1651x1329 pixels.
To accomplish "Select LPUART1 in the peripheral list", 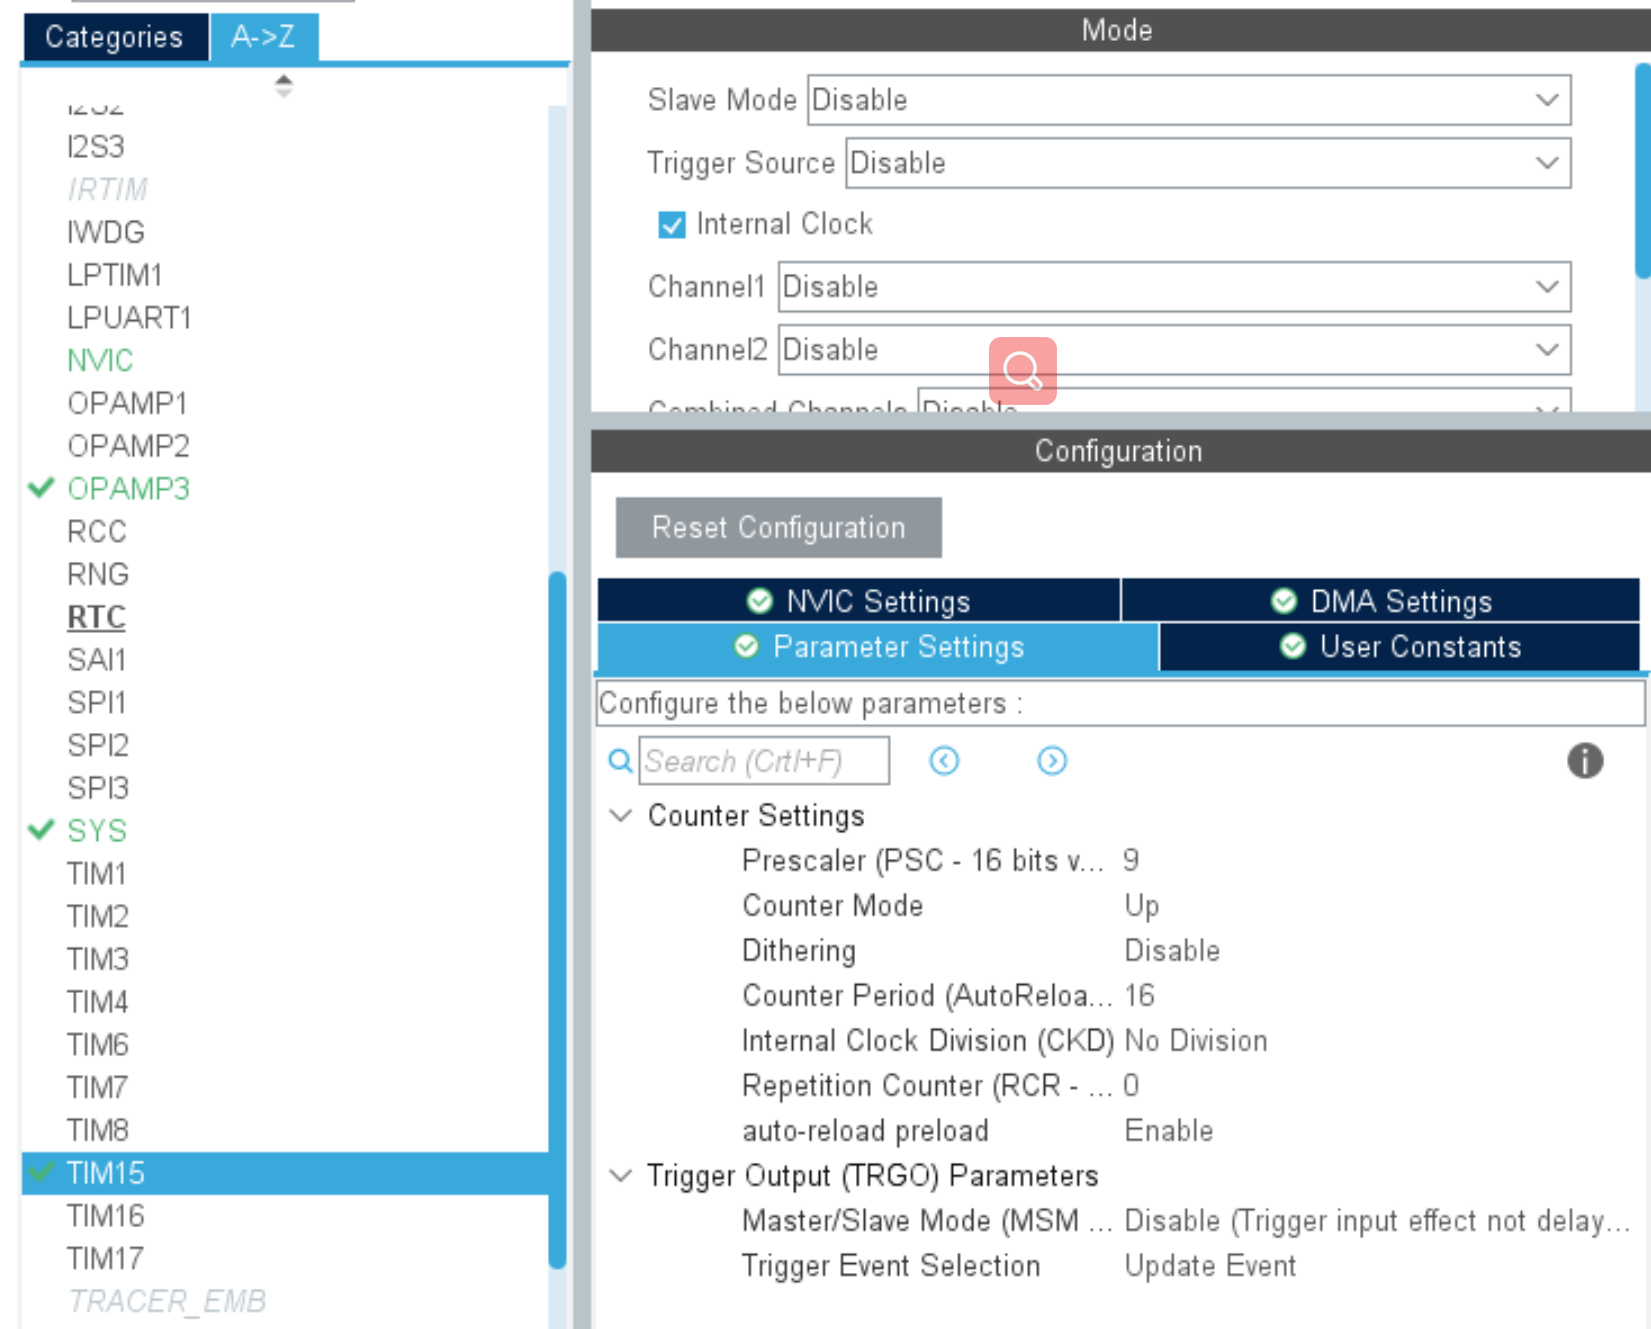I will 129,318.
